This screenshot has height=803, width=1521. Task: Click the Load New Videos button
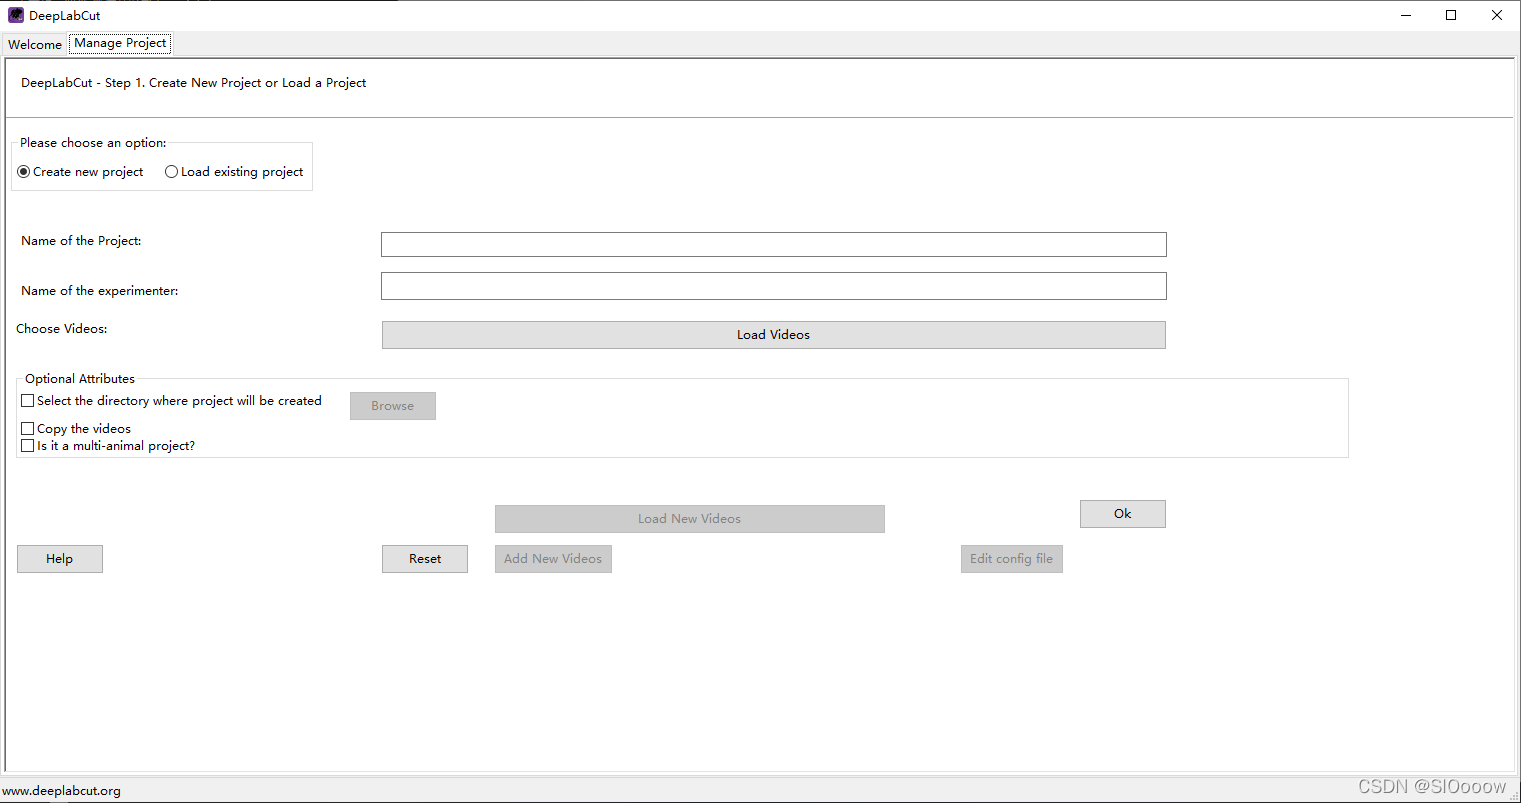(689, 519)
